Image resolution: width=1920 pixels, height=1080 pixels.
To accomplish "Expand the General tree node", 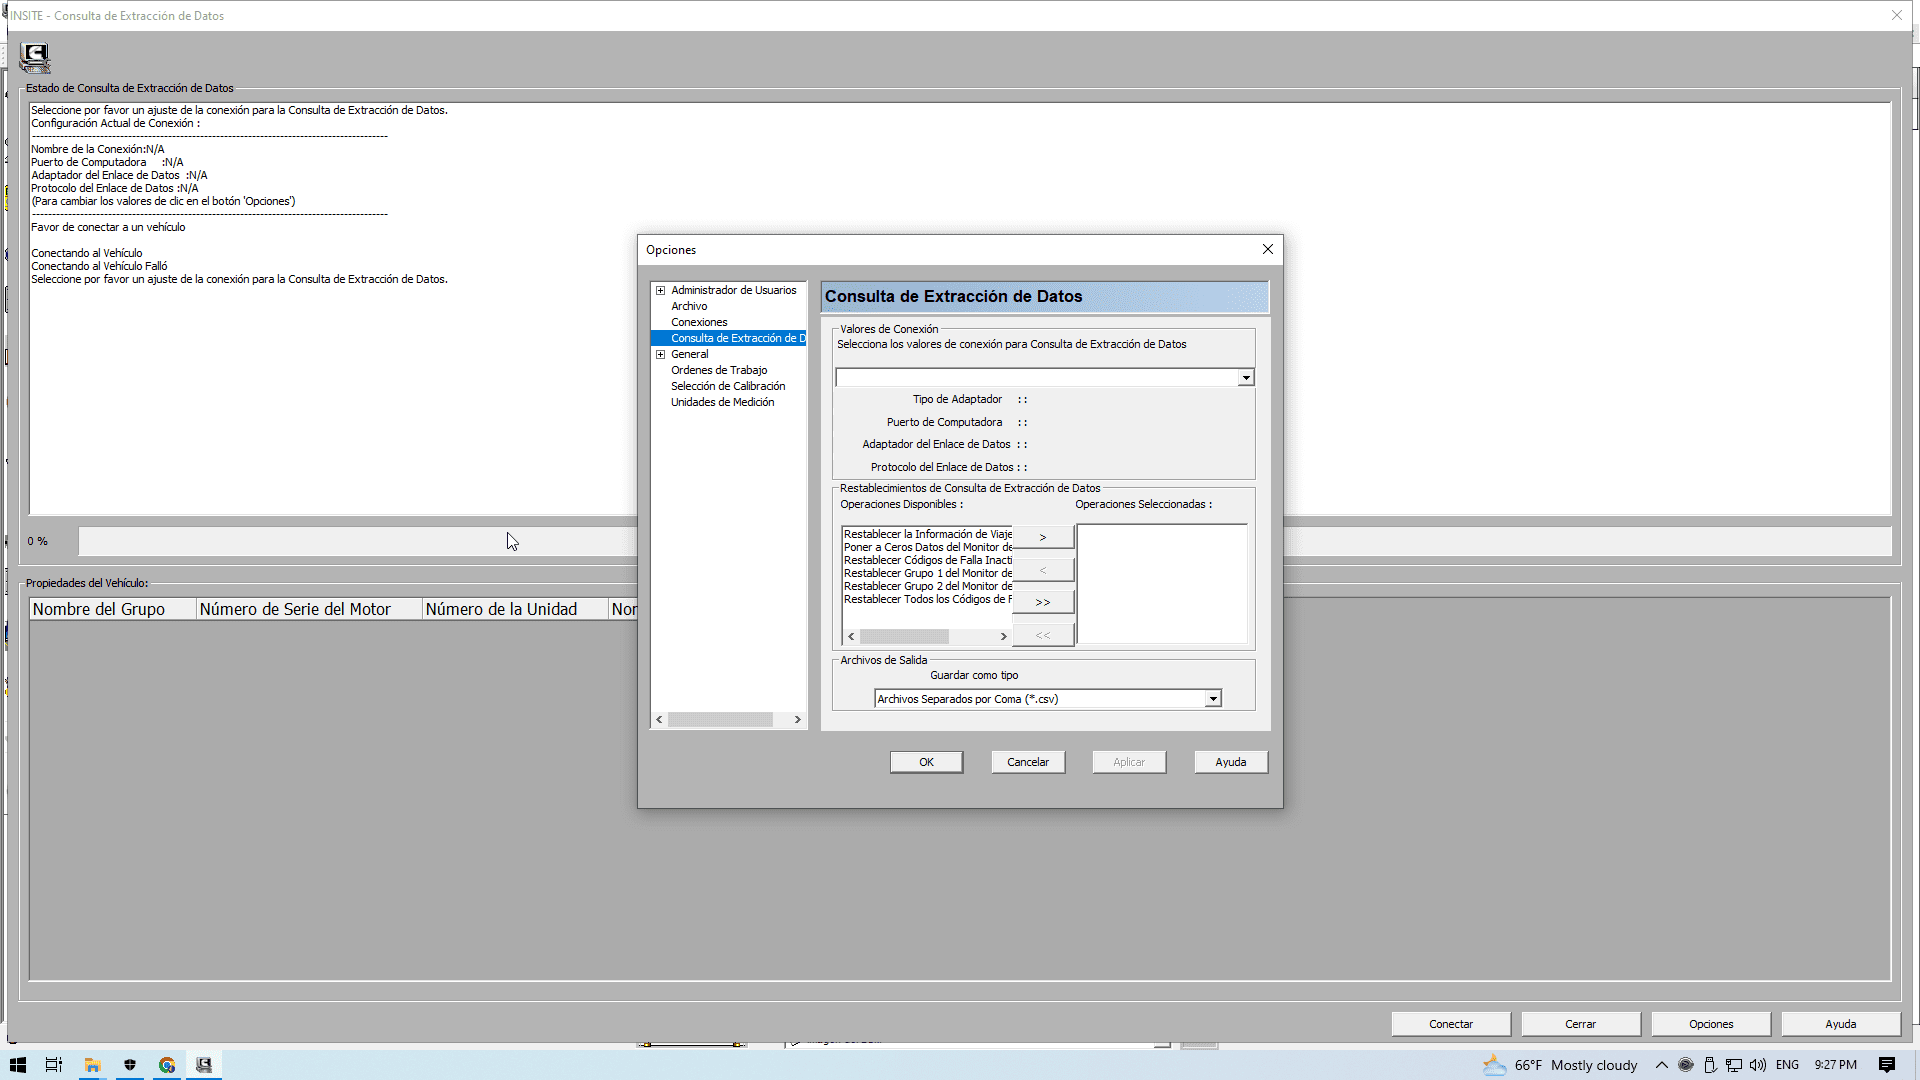I will point(660,355).
